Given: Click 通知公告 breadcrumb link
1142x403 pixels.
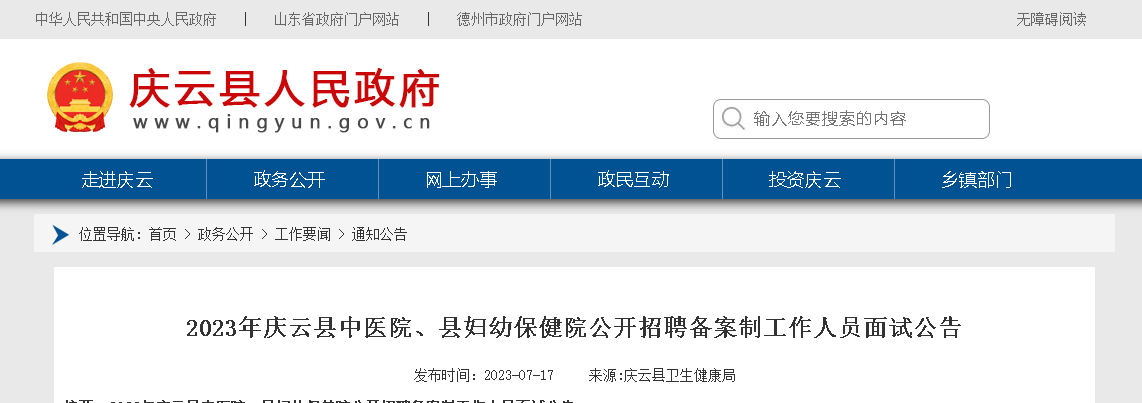Looking at the screenshot, I should [379, 235].
